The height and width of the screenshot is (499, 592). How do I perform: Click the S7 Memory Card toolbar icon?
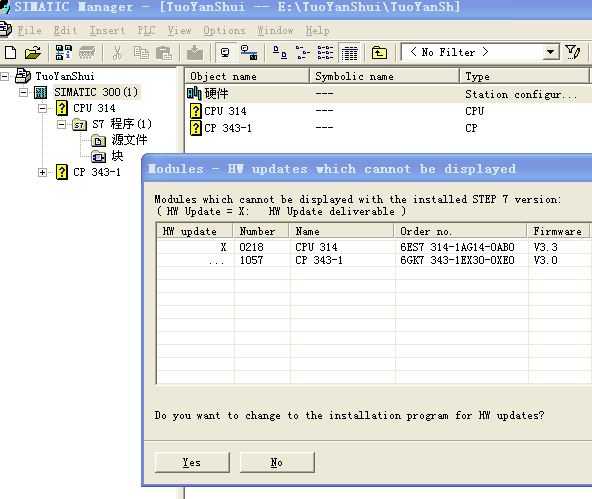(86, 52)
